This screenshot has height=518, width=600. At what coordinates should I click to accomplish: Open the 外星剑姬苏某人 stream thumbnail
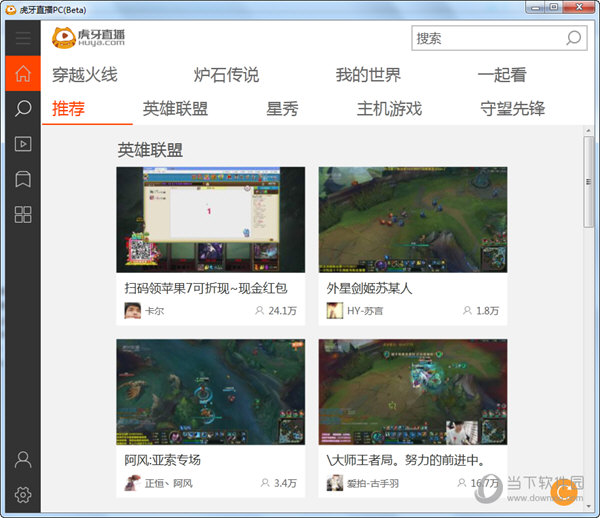click(x=412, y=219)
